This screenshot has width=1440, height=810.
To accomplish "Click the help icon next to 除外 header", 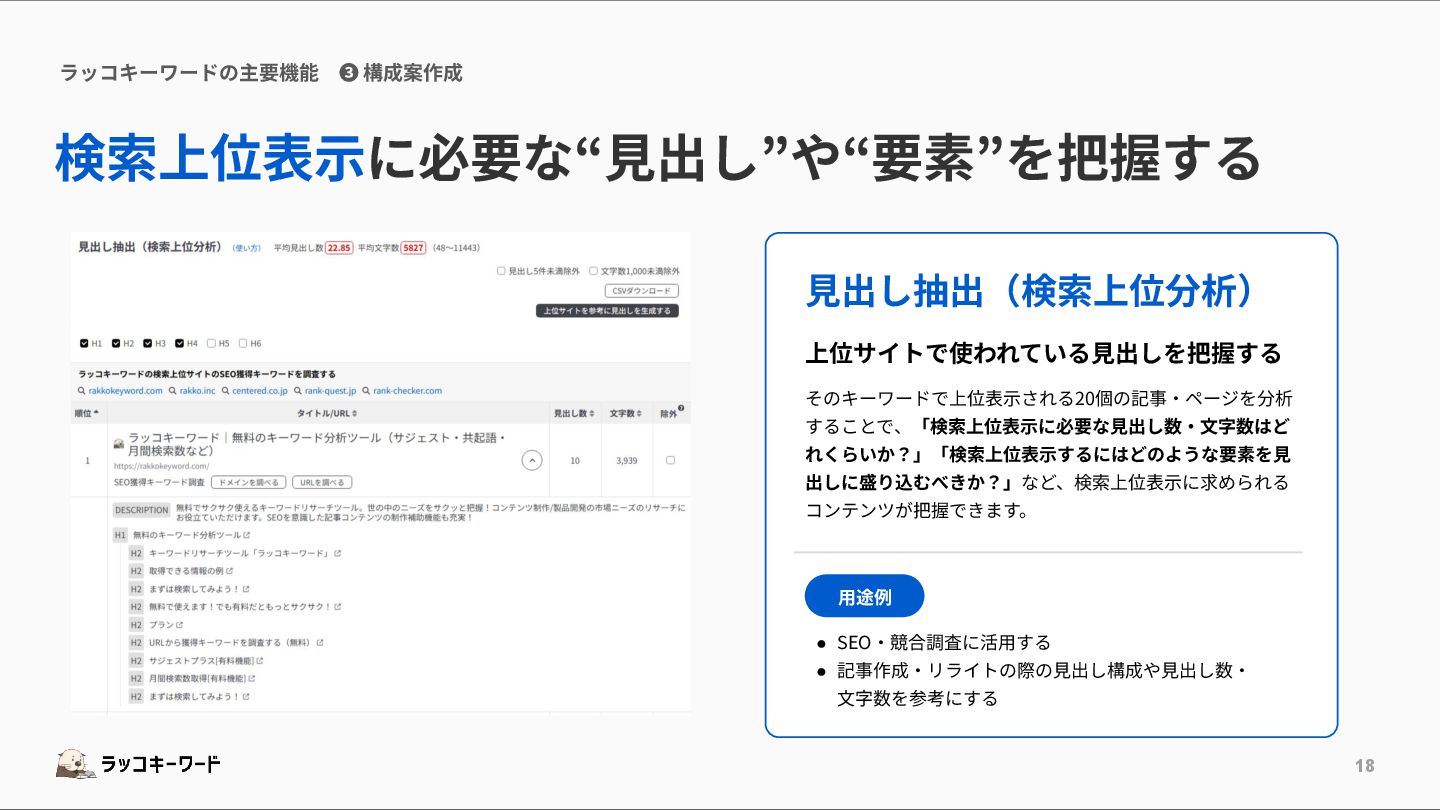I will coord(681,408).
